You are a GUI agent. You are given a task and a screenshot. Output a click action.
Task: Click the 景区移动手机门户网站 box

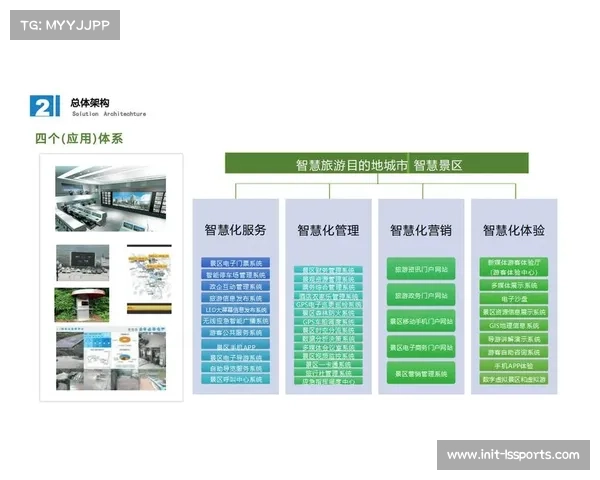[x=421, y=321]
